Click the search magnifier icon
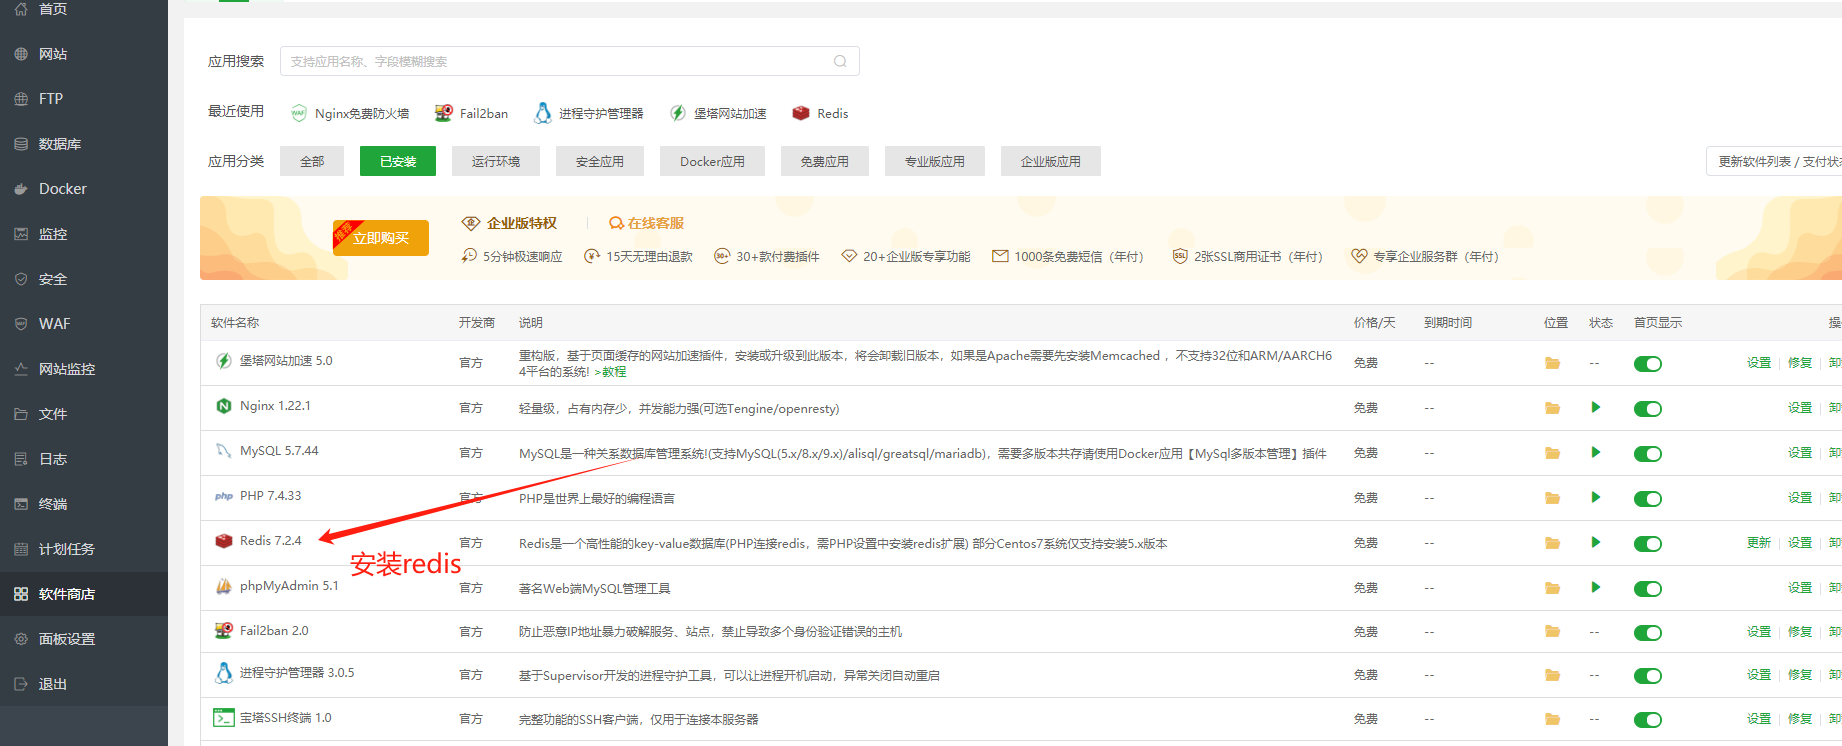The image size is (1842, 746). coord(840,61)
